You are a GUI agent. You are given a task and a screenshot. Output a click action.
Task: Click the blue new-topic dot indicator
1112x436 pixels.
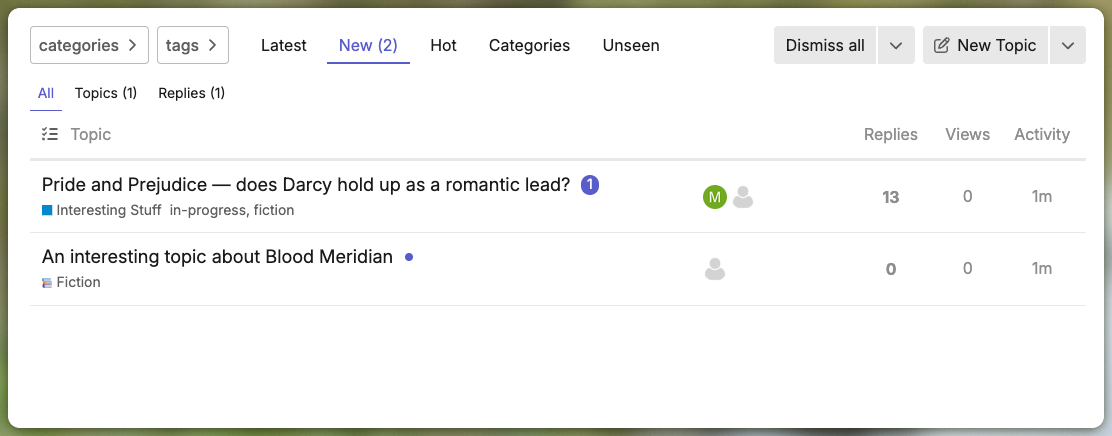408,257
